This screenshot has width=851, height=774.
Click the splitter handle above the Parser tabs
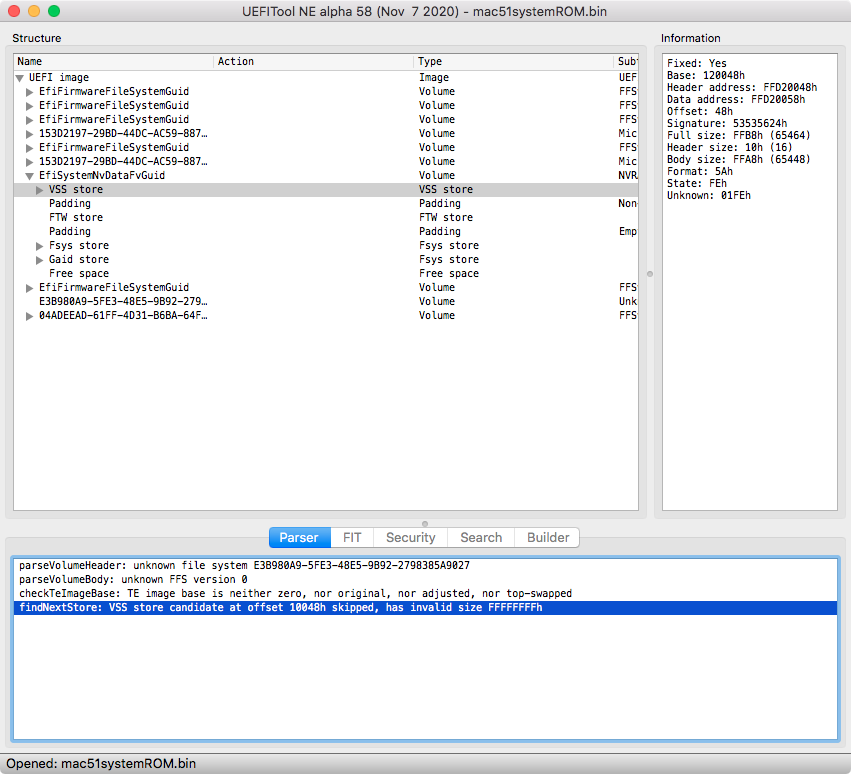point(425,524)
